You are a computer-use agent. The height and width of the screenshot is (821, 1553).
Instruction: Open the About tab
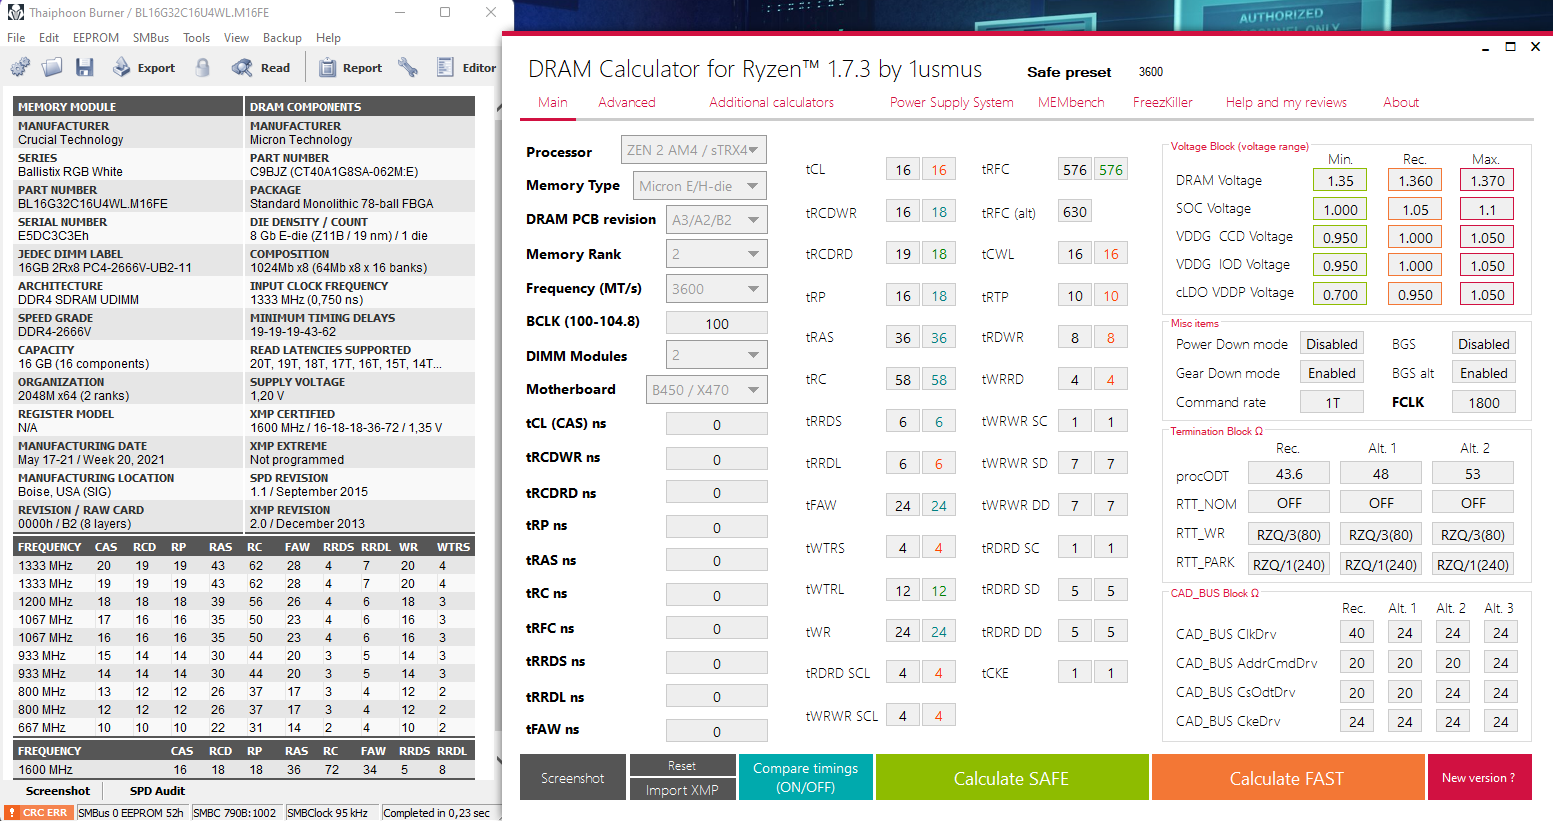pyautogui.click(x=1401, y=102)
